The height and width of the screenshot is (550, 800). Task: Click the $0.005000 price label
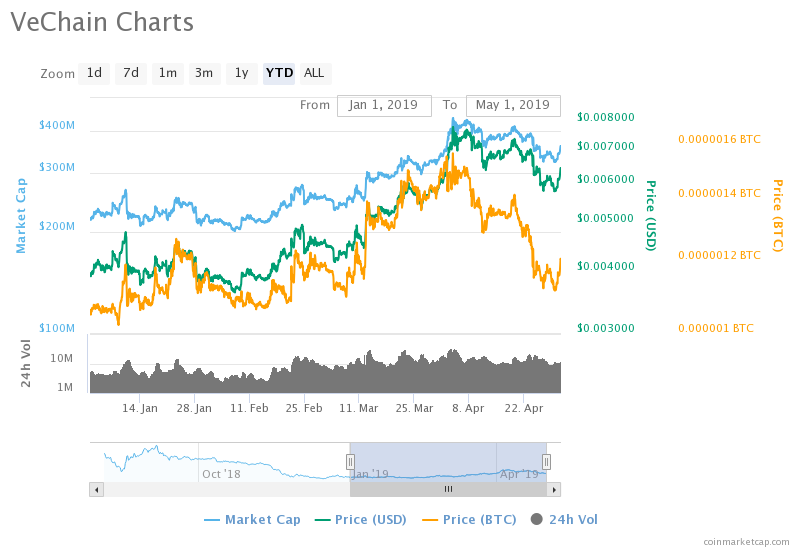tap(606, 218)
